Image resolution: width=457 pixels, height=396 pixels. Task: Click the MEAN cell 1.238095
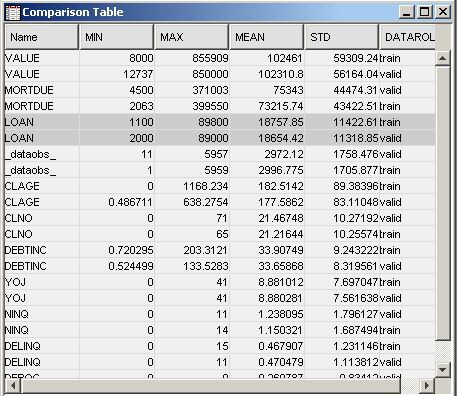pos(267,314)
